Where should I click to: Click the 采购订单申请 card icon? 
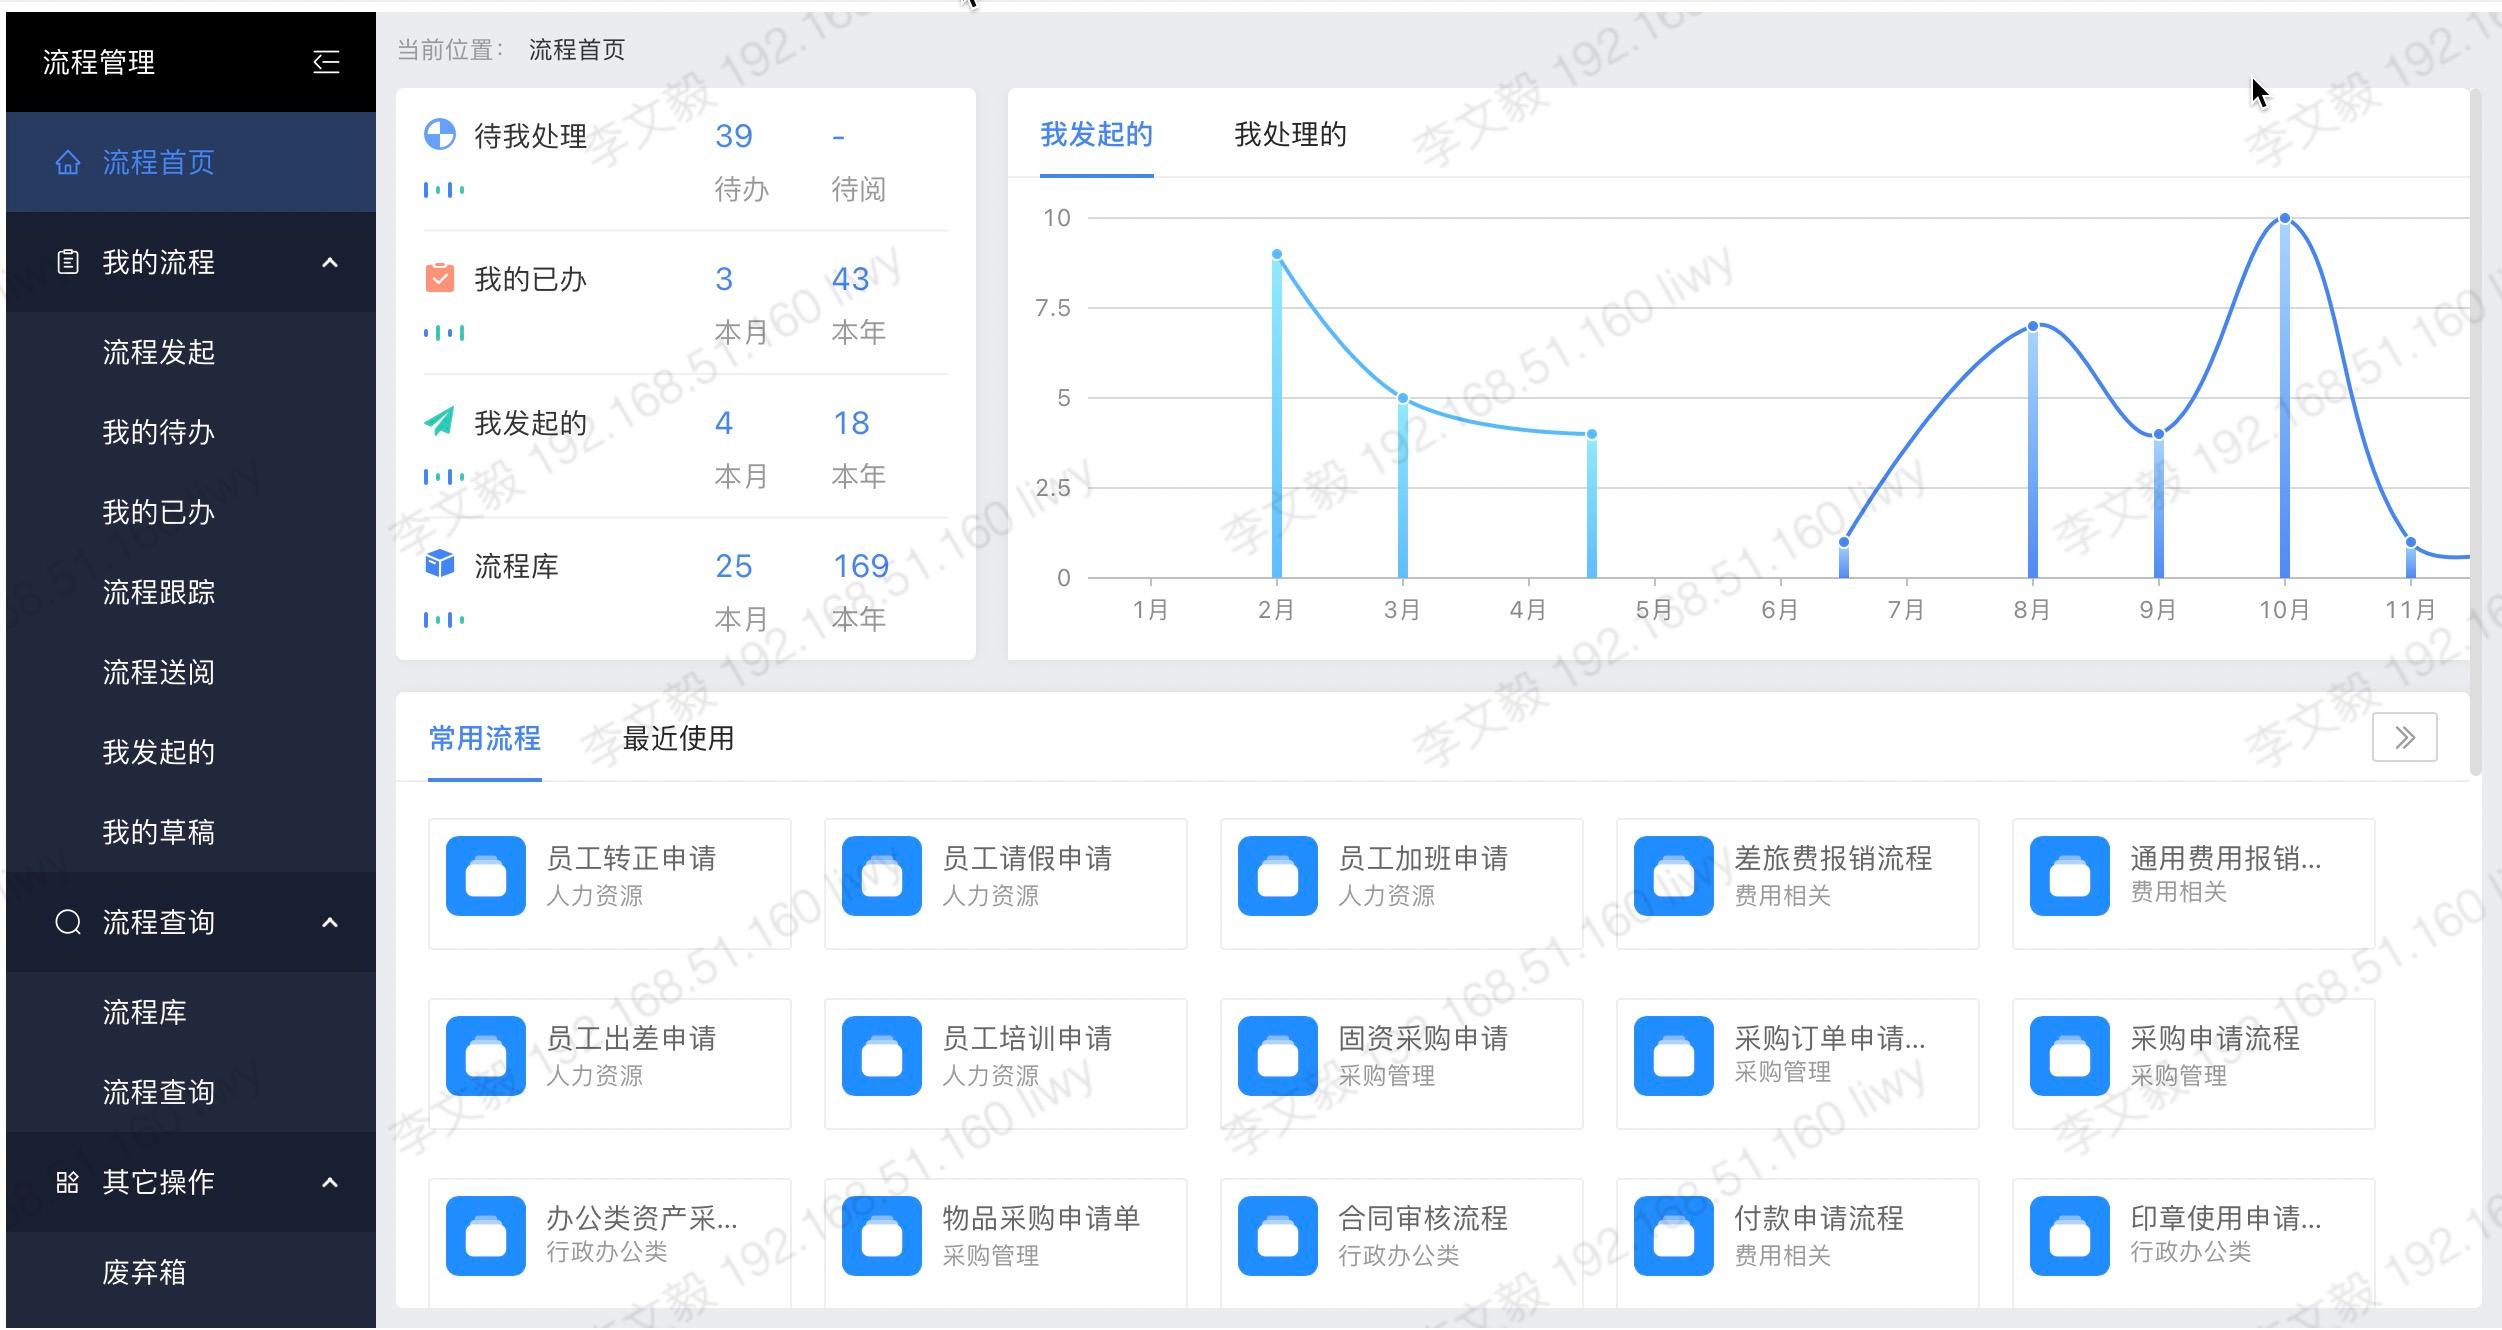tap(1674, 1056)
